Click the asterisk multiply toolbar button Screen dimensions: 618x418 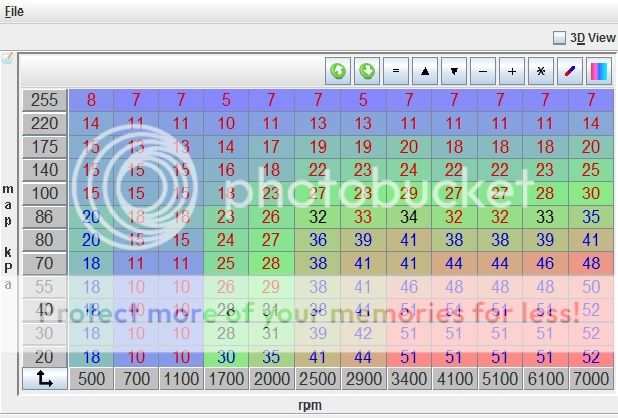pos(541,71)
